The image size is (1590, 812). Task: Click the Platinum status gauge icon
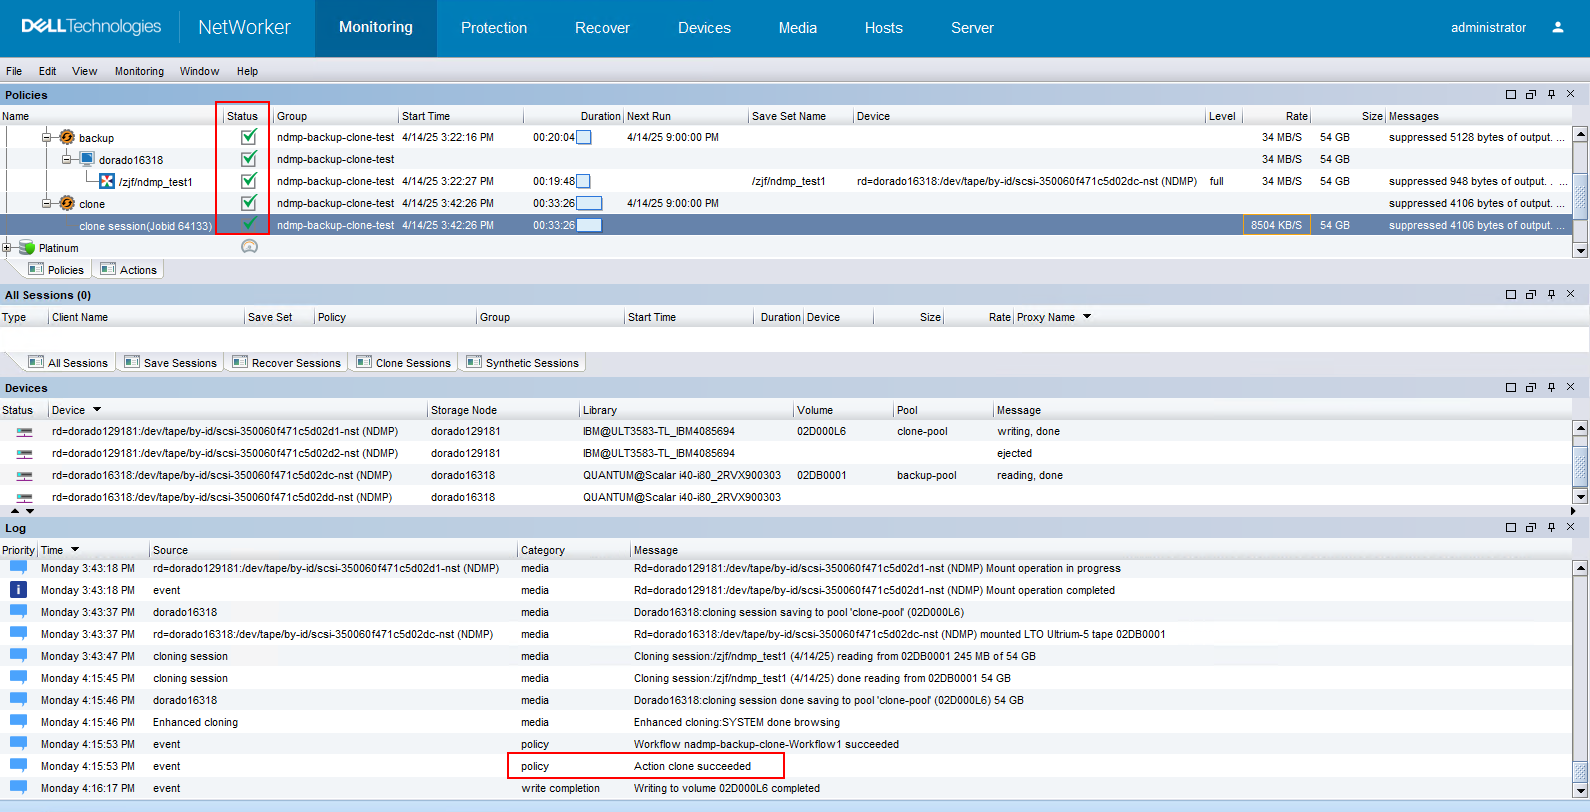pyautogui.click(x=249, y=246)
